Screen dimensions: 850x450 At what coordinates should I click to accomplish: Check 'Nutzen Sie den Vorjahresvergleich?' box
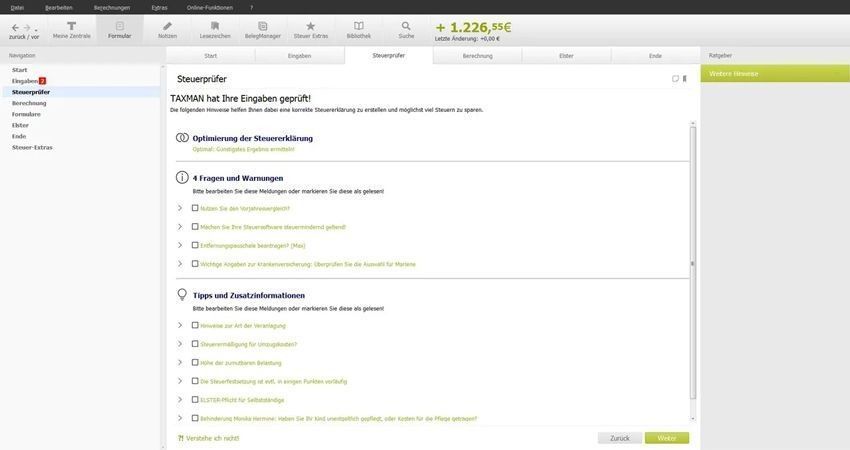pyautogui.click(x=195, y=208)
